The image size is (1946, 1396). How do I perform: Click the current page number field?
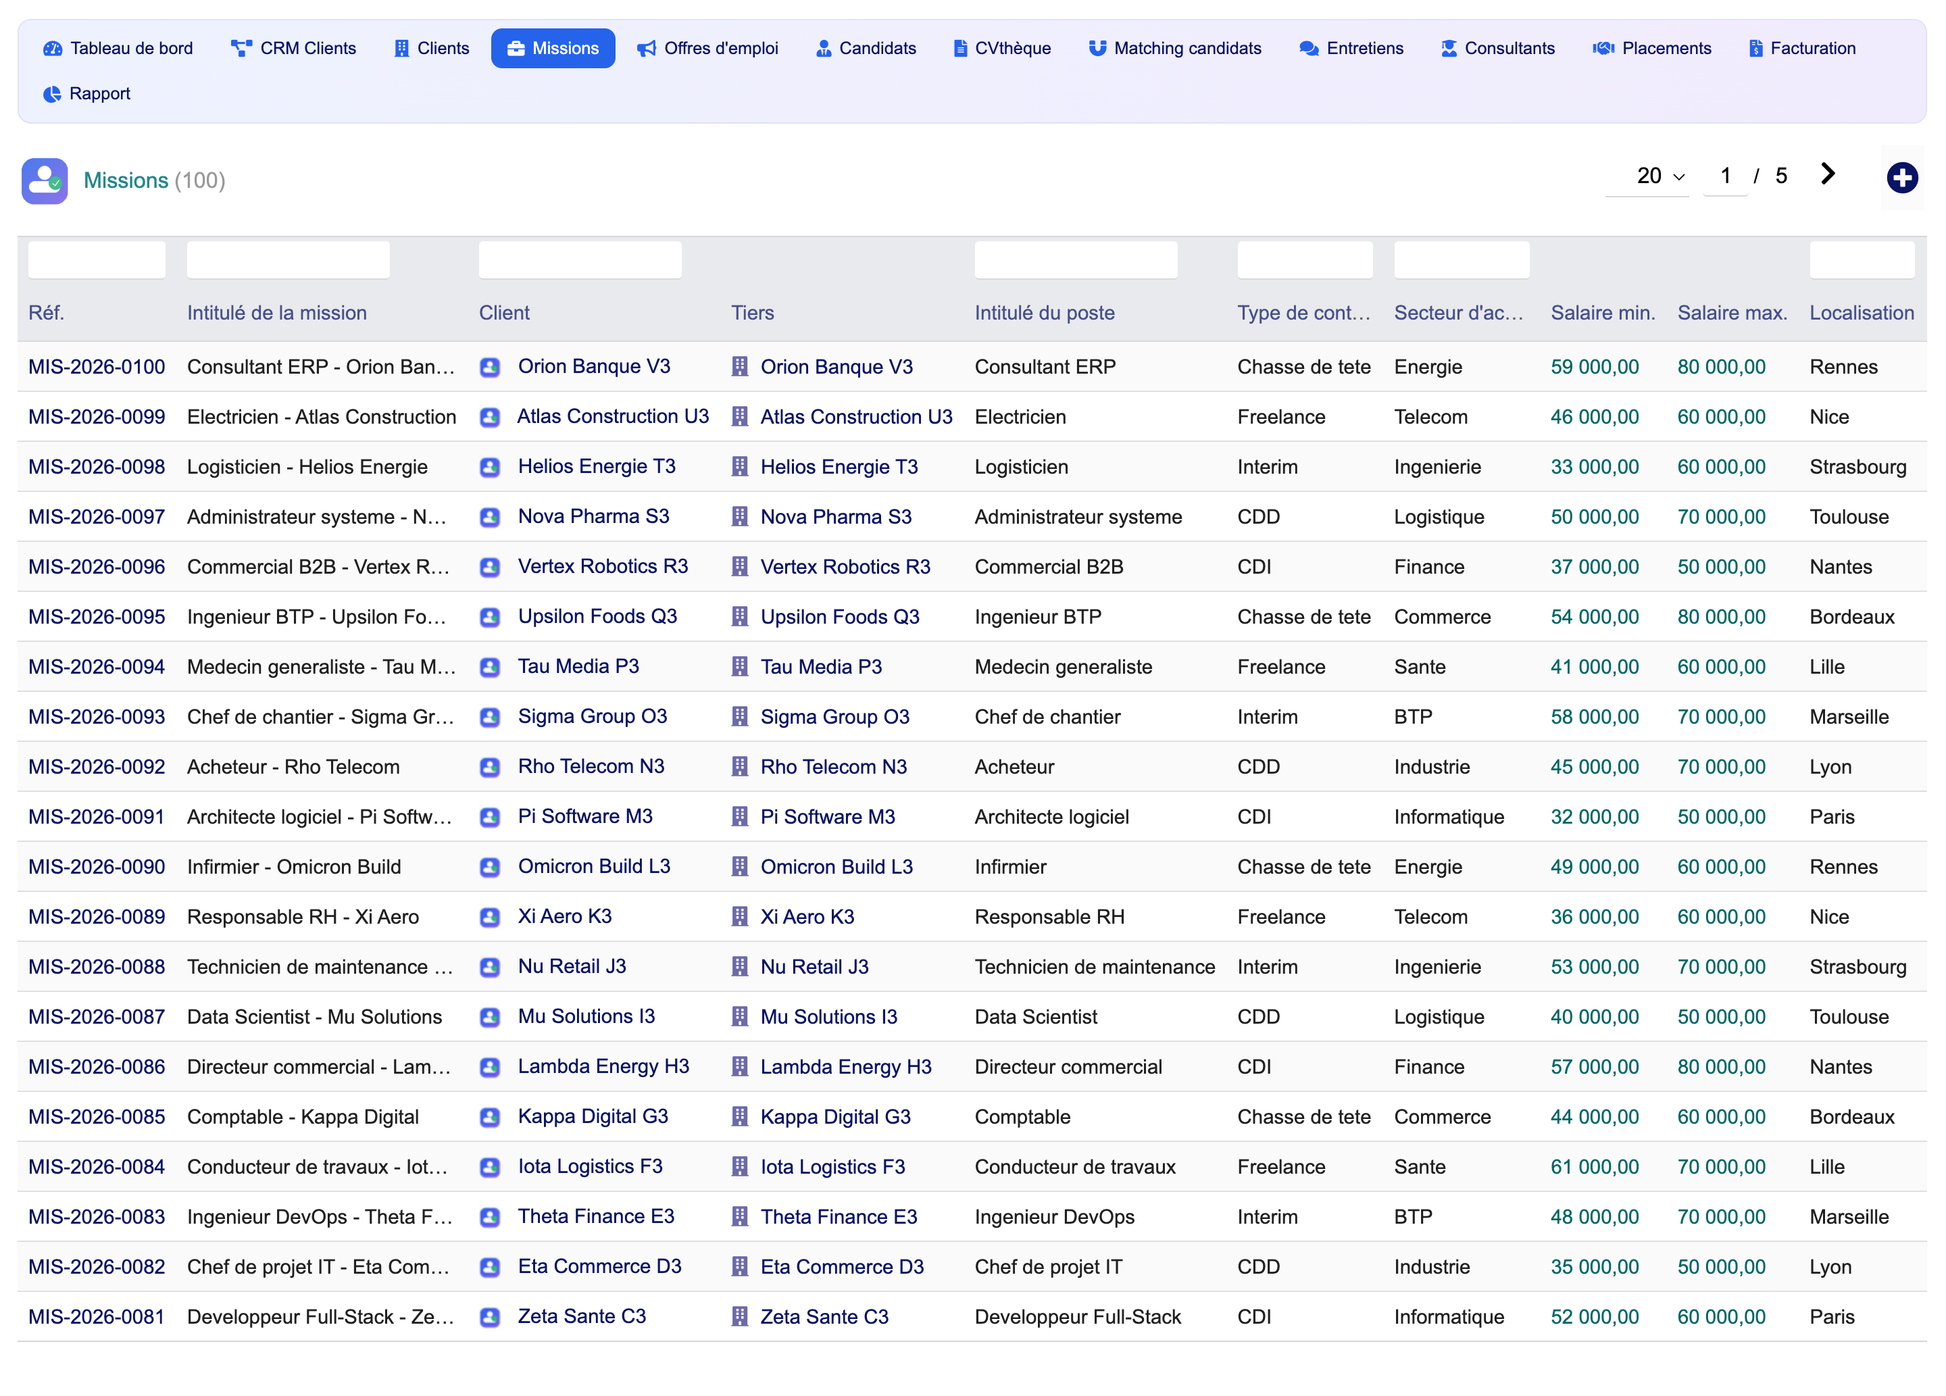pyautogui.click(x=1725, y=176)
